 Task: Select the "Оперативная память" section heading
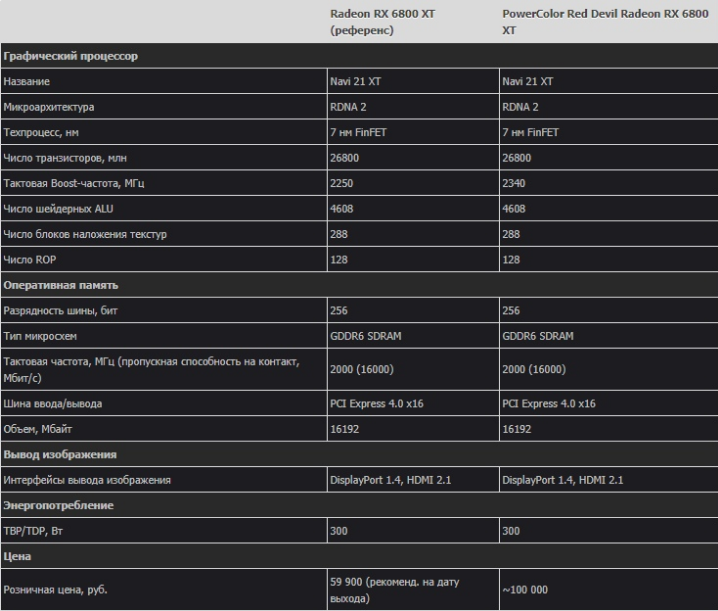click(x=61, y=285)
